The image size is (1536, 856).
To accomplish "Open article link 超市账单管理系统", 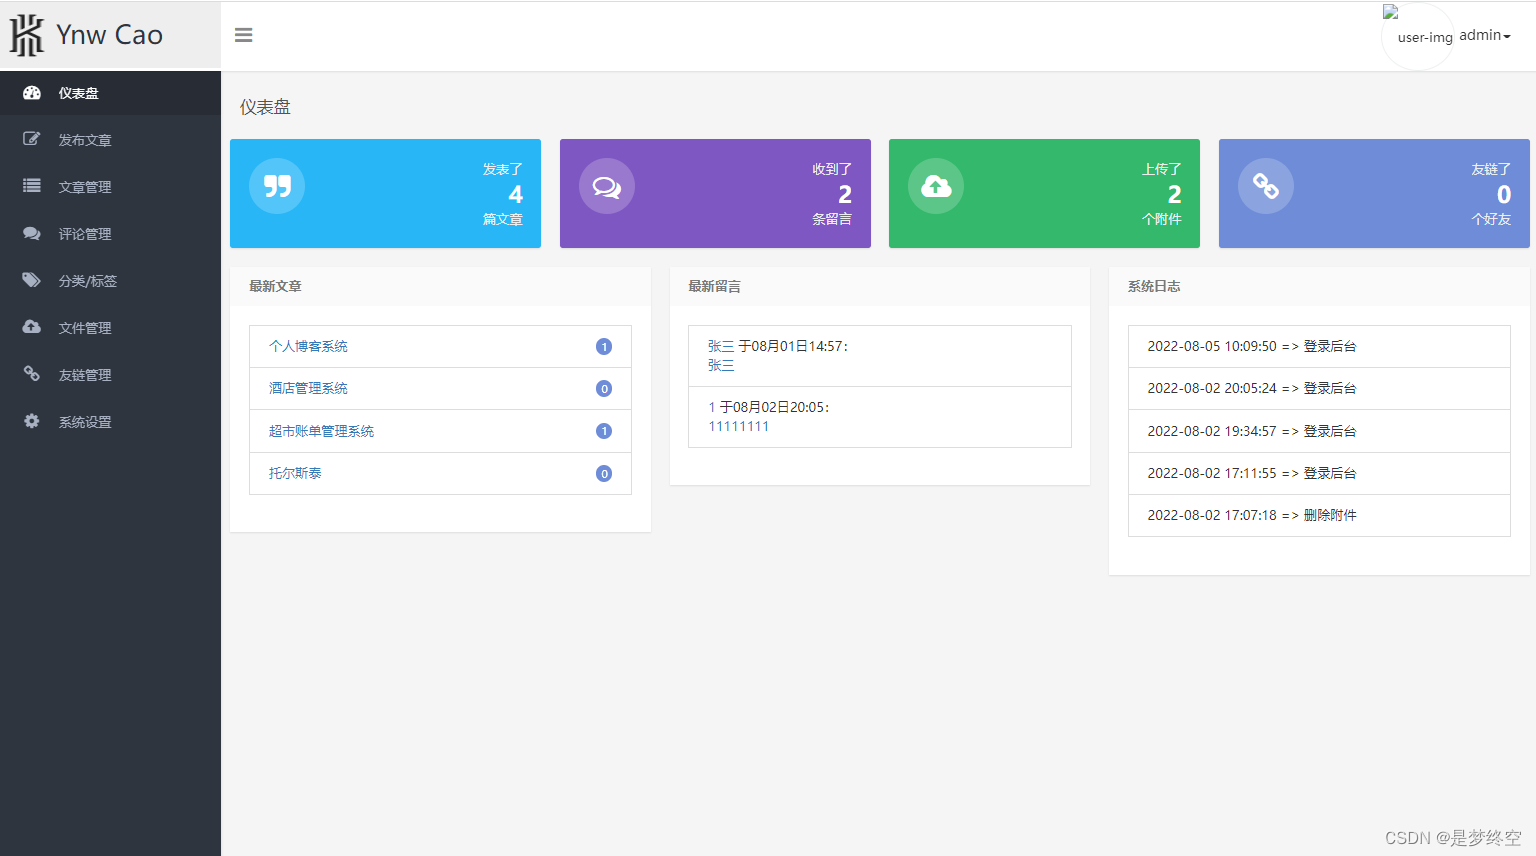I will (321, 431).
